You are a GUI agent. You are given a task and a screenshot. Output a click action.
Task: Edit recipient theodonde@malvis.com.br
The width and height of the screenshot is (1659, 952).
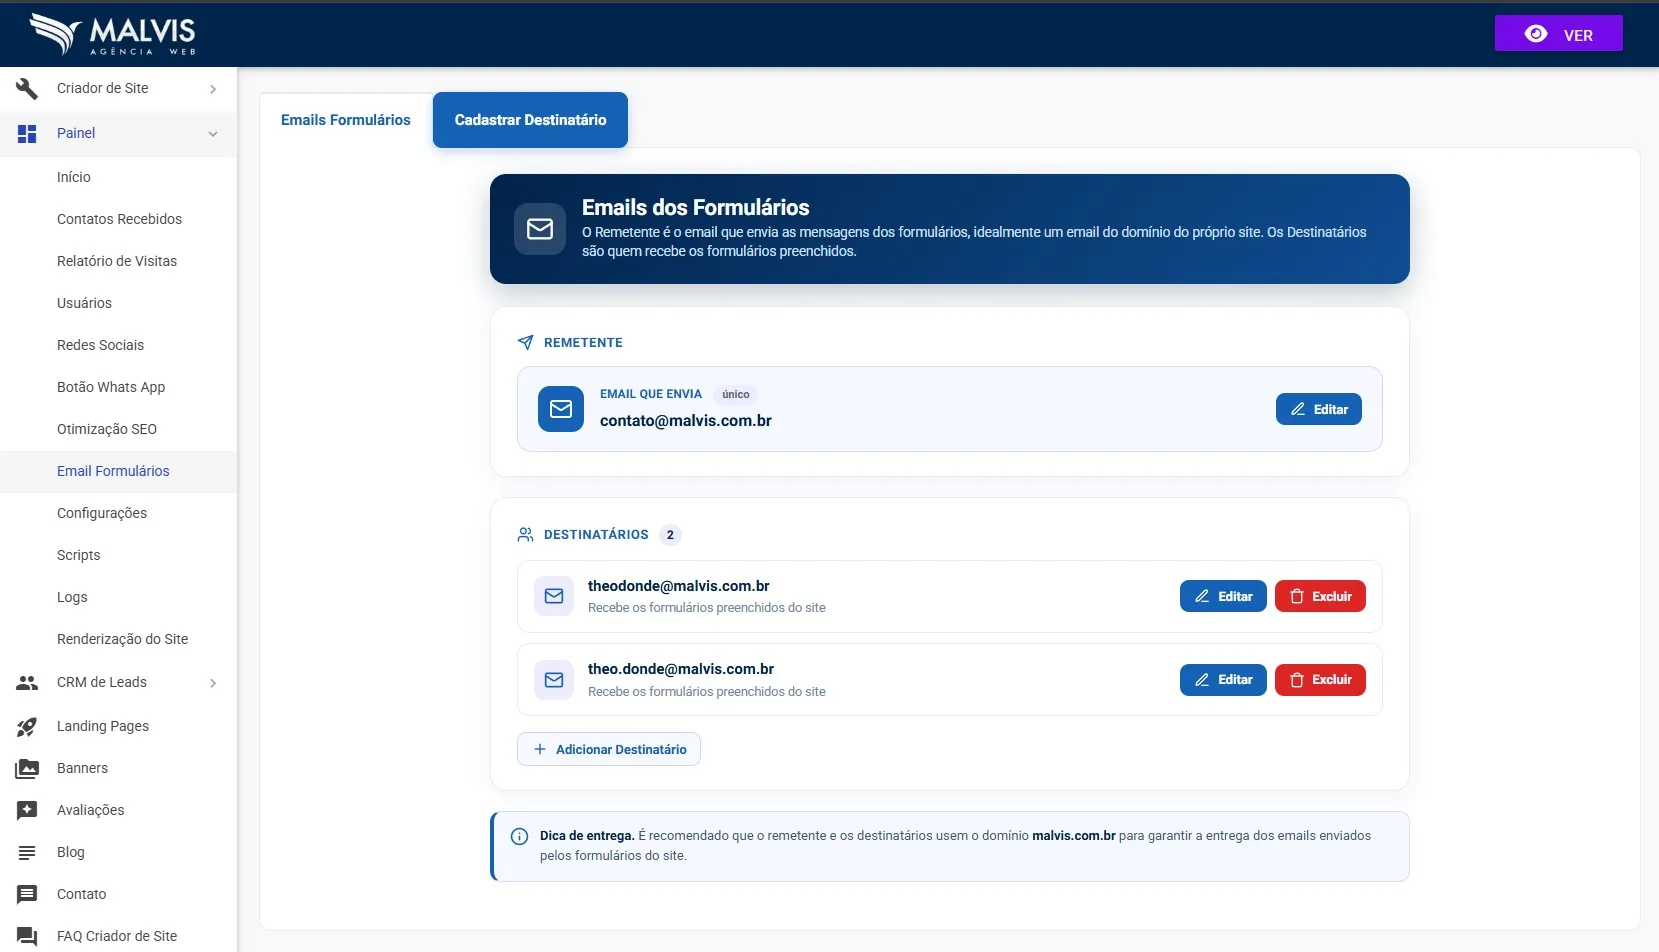1223,596
